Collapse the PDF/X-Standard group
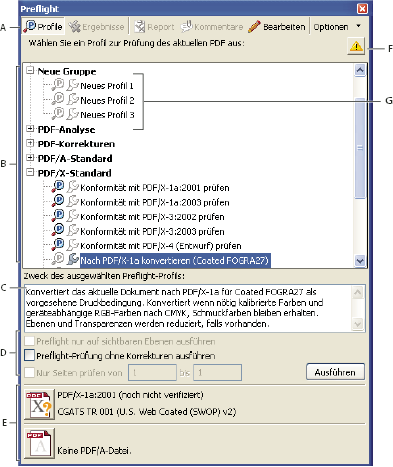The width and height of the screenshot is (393, 467). (30, 172)
